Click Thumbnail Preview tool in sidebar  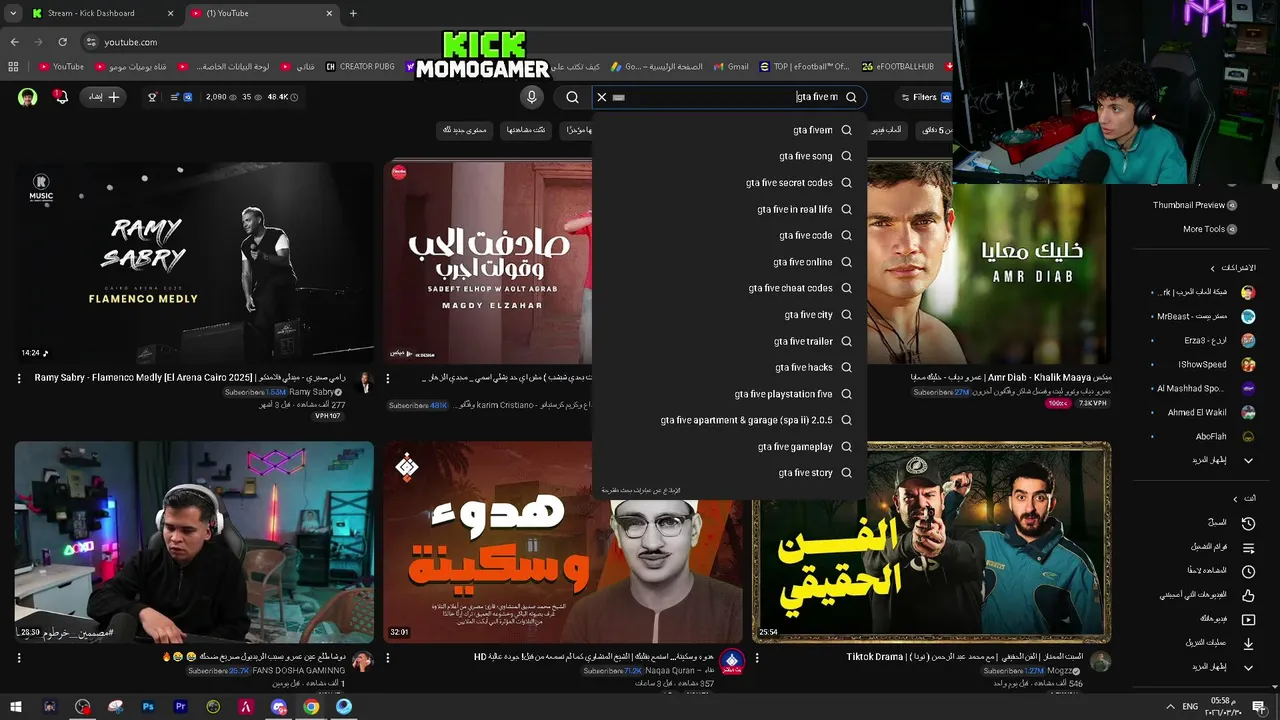(1195, 205)
